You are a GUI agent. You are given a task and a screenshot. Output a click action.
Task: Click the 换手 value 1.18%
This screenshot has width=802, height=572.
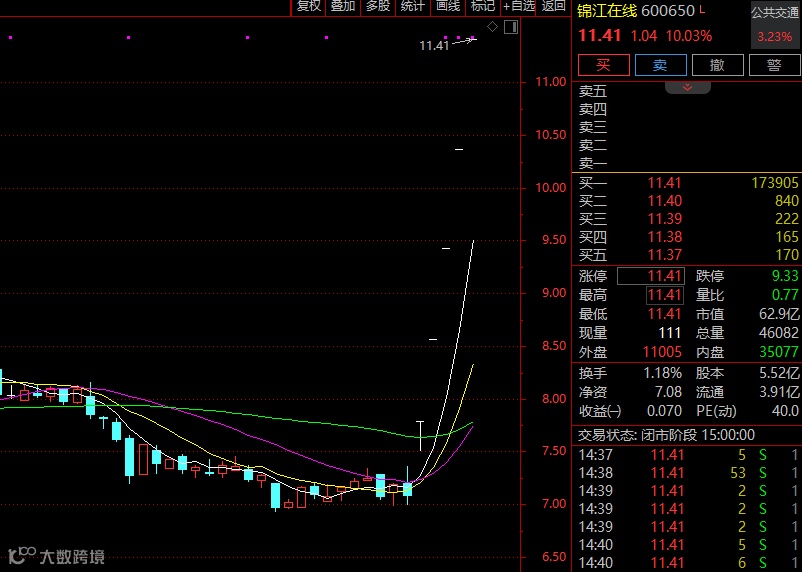pos(662,373)
